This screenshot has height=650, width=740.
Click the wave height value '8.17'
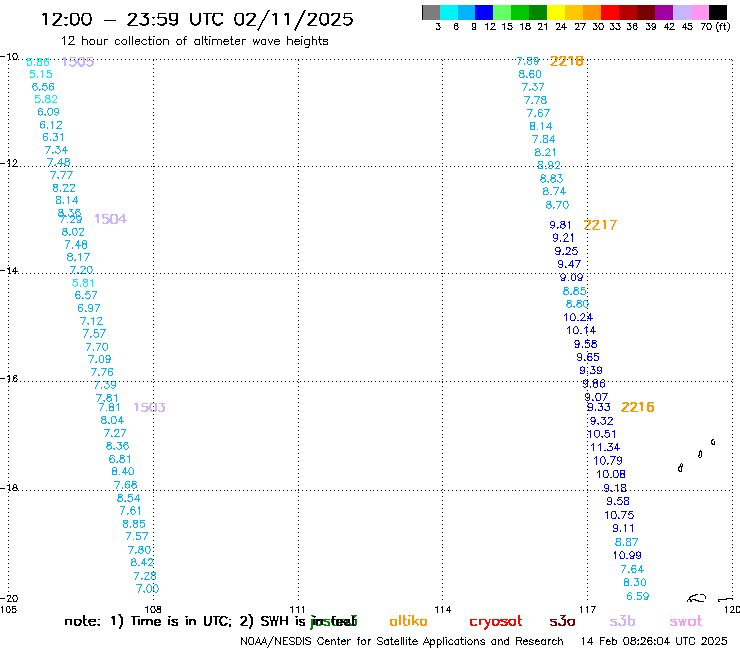pos(78,257)
